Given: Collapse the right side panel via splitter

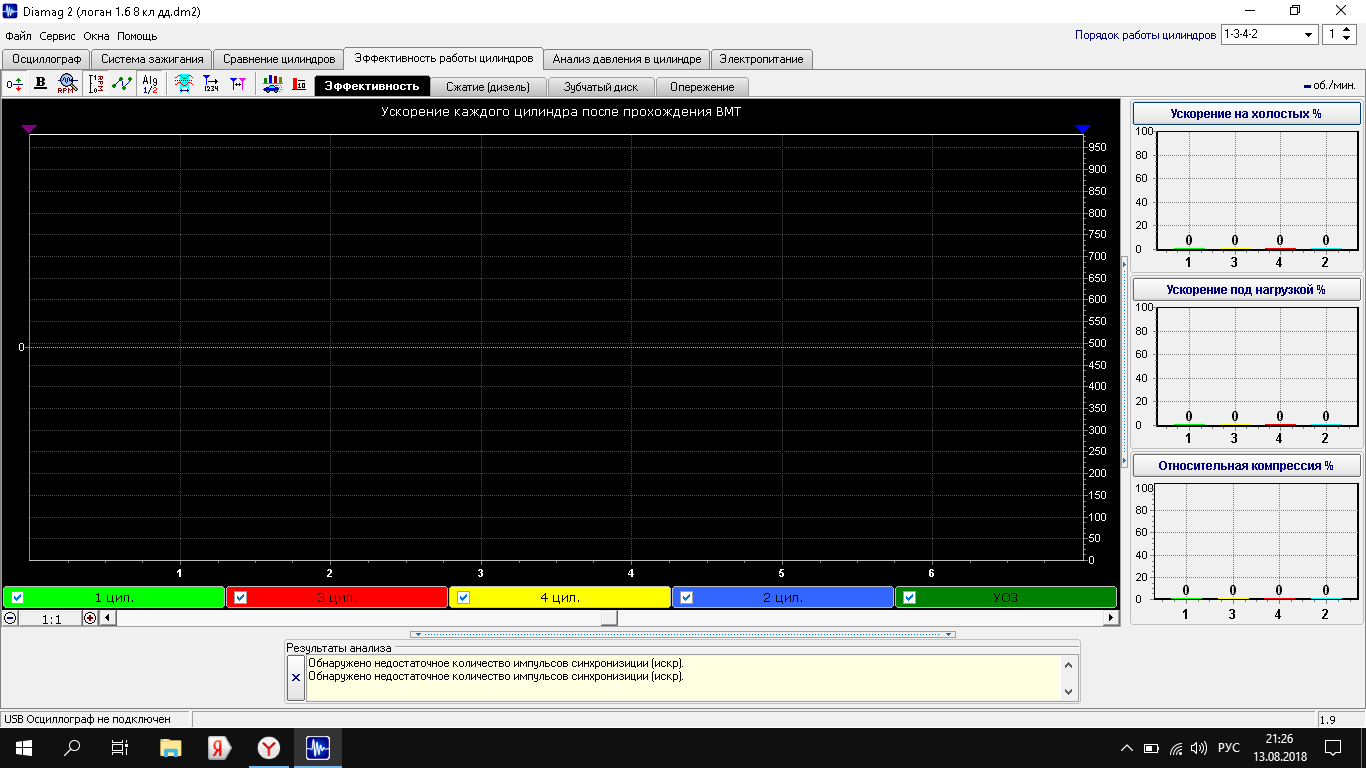Looking at the screenshot, I should click(1124, 360).
